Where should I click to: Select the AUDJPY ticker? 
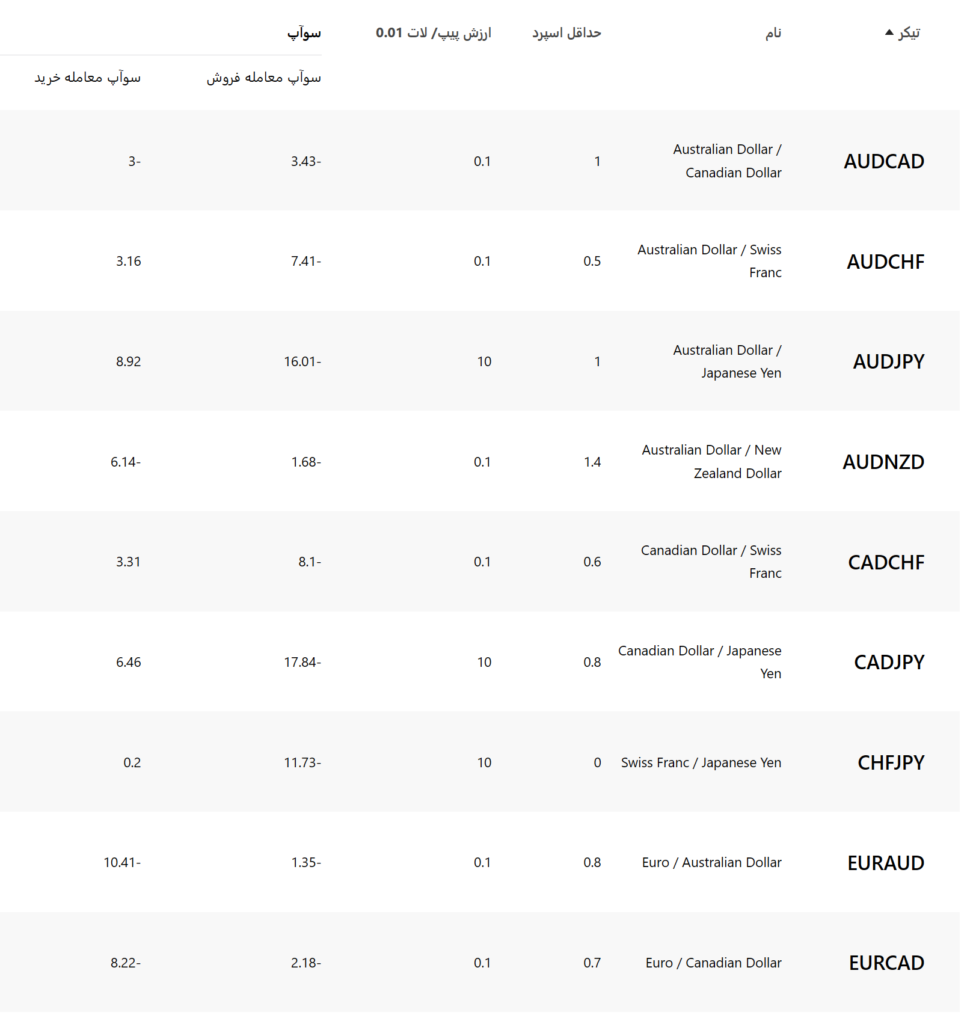pyautogui.click(x=888, y=362)
